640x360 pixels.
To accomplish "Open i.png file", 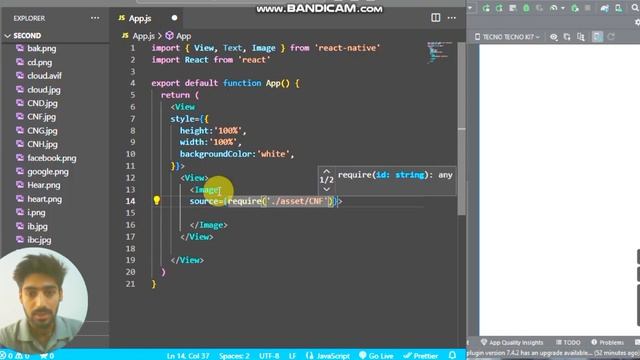I will pyautogui.click(x=36, y=213).
